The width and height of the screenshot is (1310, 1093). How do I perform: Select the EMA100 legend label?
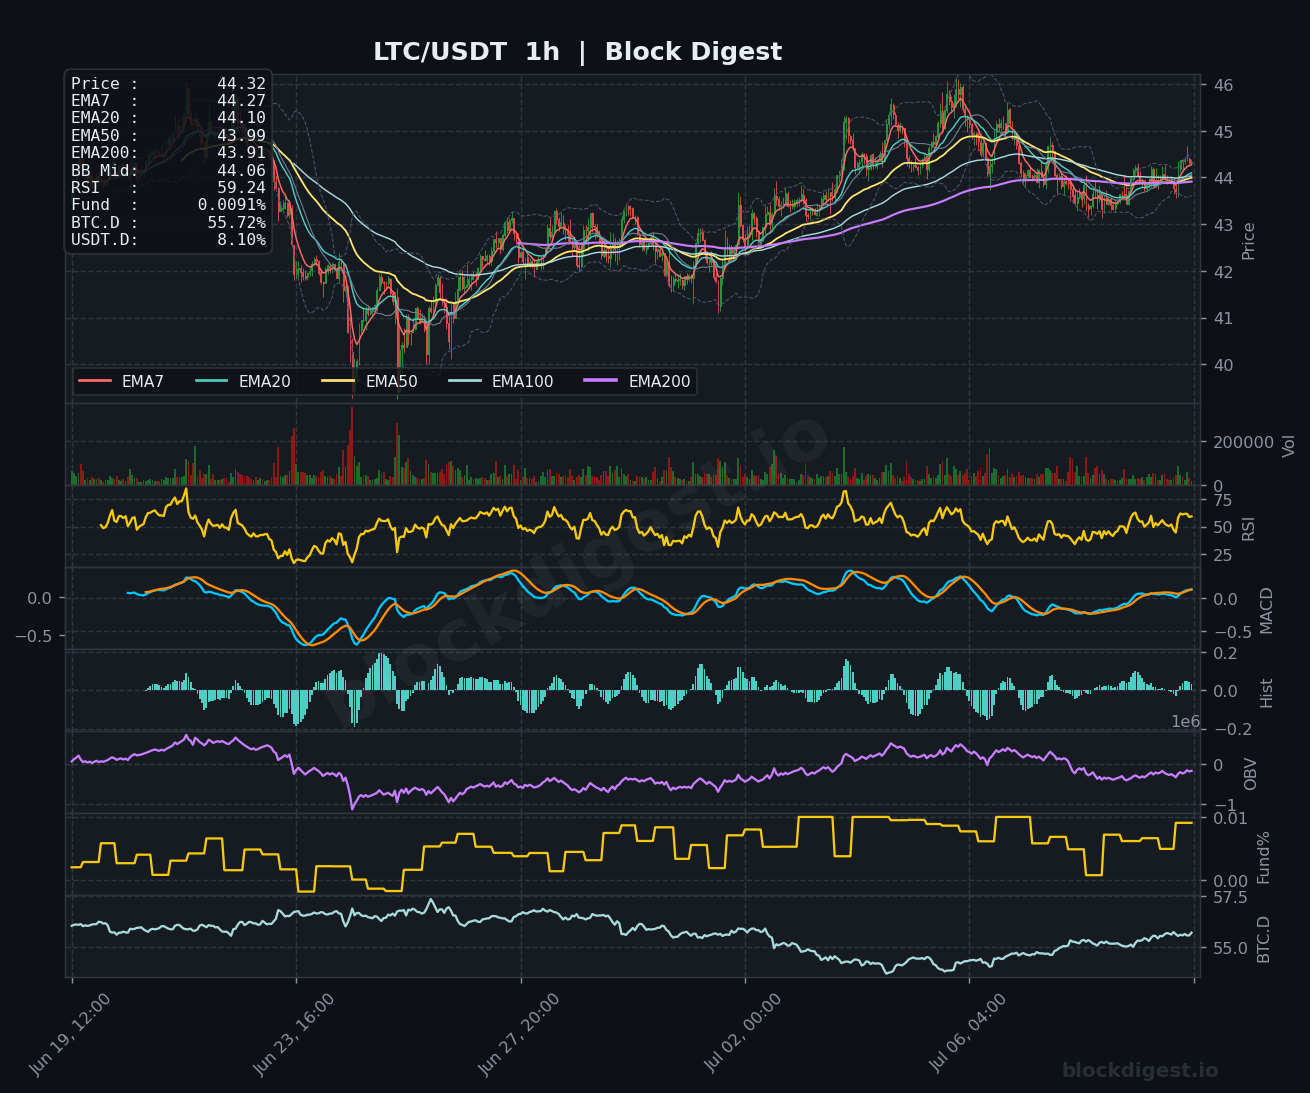[x=522, y=382]
